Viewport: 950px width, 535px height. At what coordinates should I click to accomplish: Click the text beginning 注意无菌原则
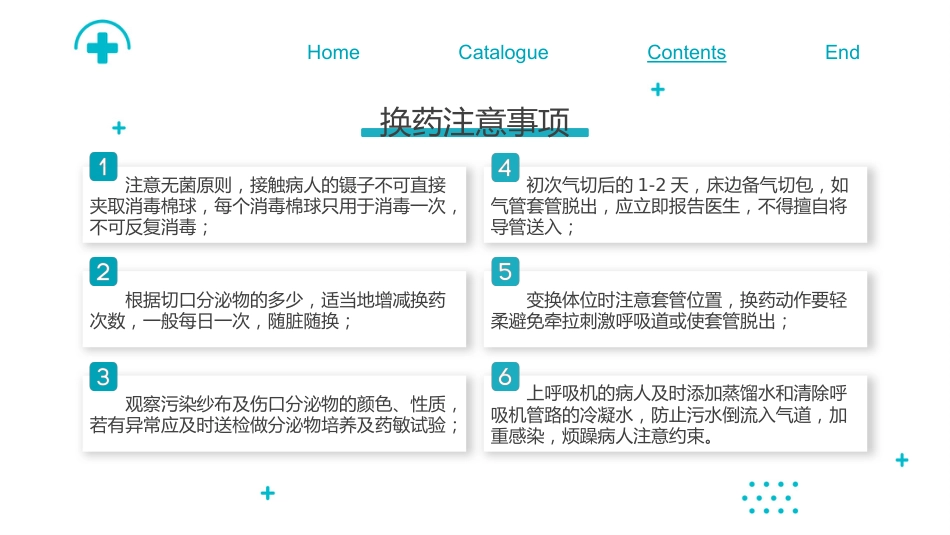pos(274,206)
